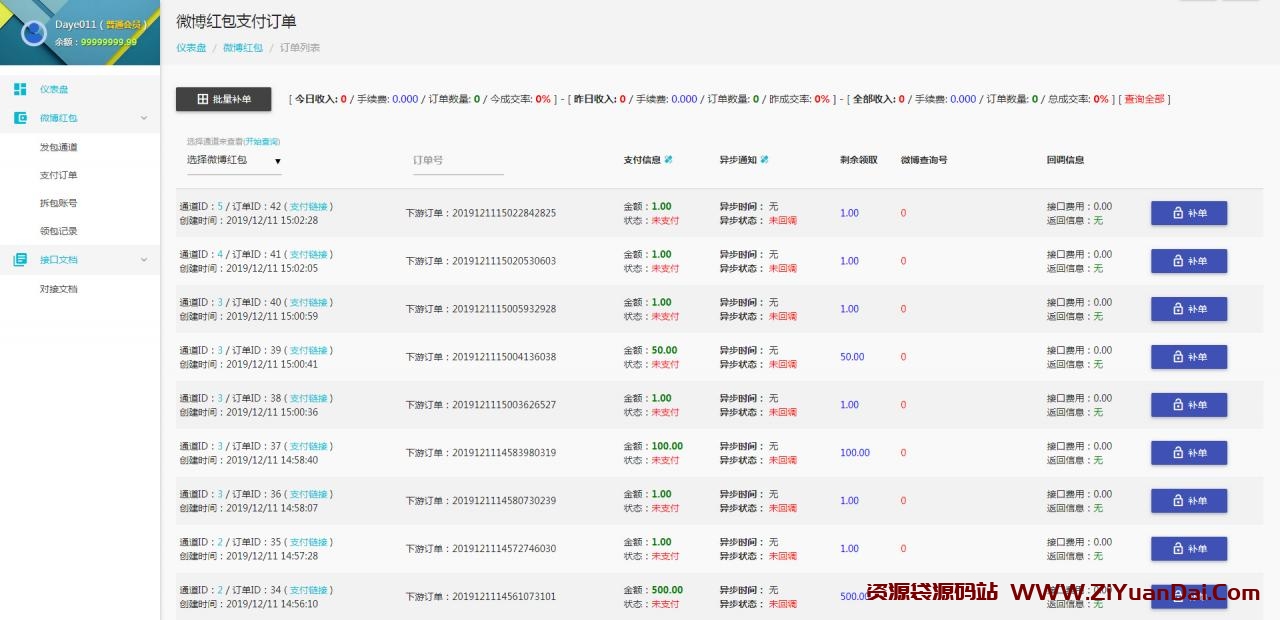Click the 开始查询 link
The width and height of the screenshot is (1280, 620).
[262, 142]
